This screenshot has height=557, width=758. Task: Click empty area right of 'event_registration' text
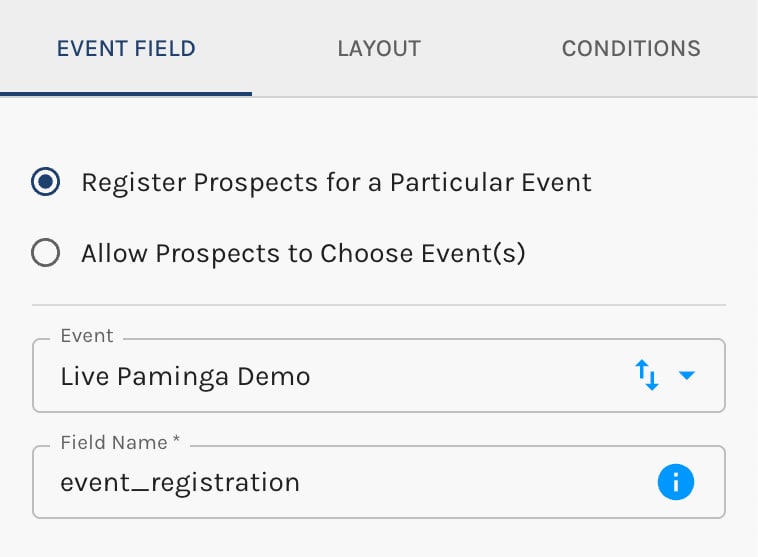pyautogui.click(x=470, y=483)
